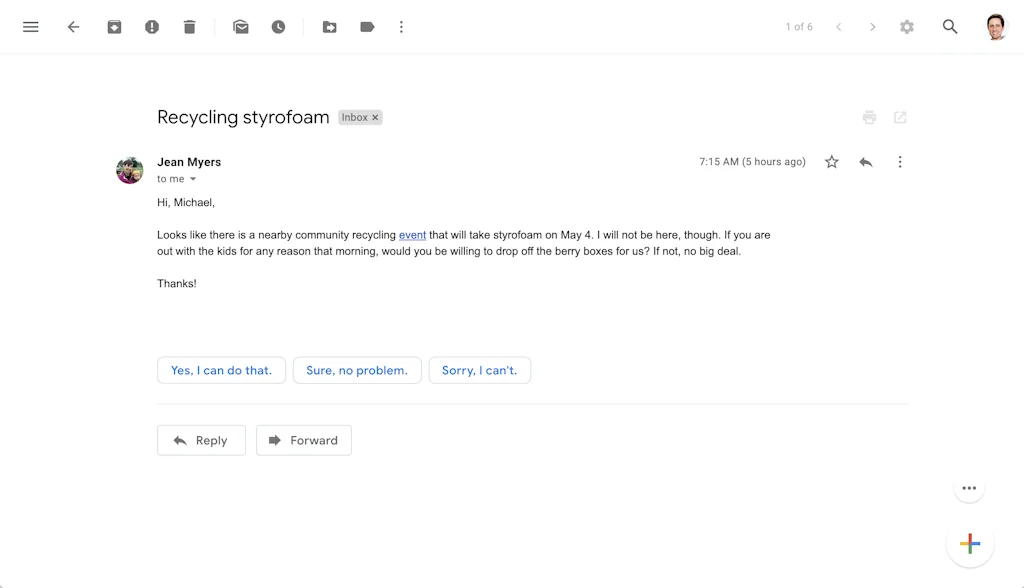Delete the email using the trash icon
1024x588 pixels.
(x=190, y=27)
